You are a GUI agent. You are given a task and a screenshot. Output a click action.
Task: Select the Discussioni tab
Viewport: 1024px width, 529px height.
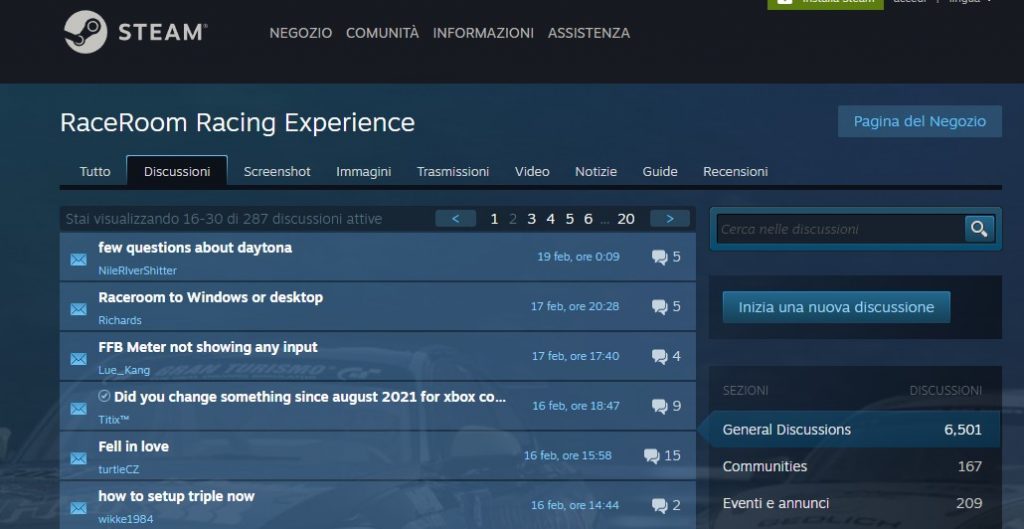pos(177,171)
